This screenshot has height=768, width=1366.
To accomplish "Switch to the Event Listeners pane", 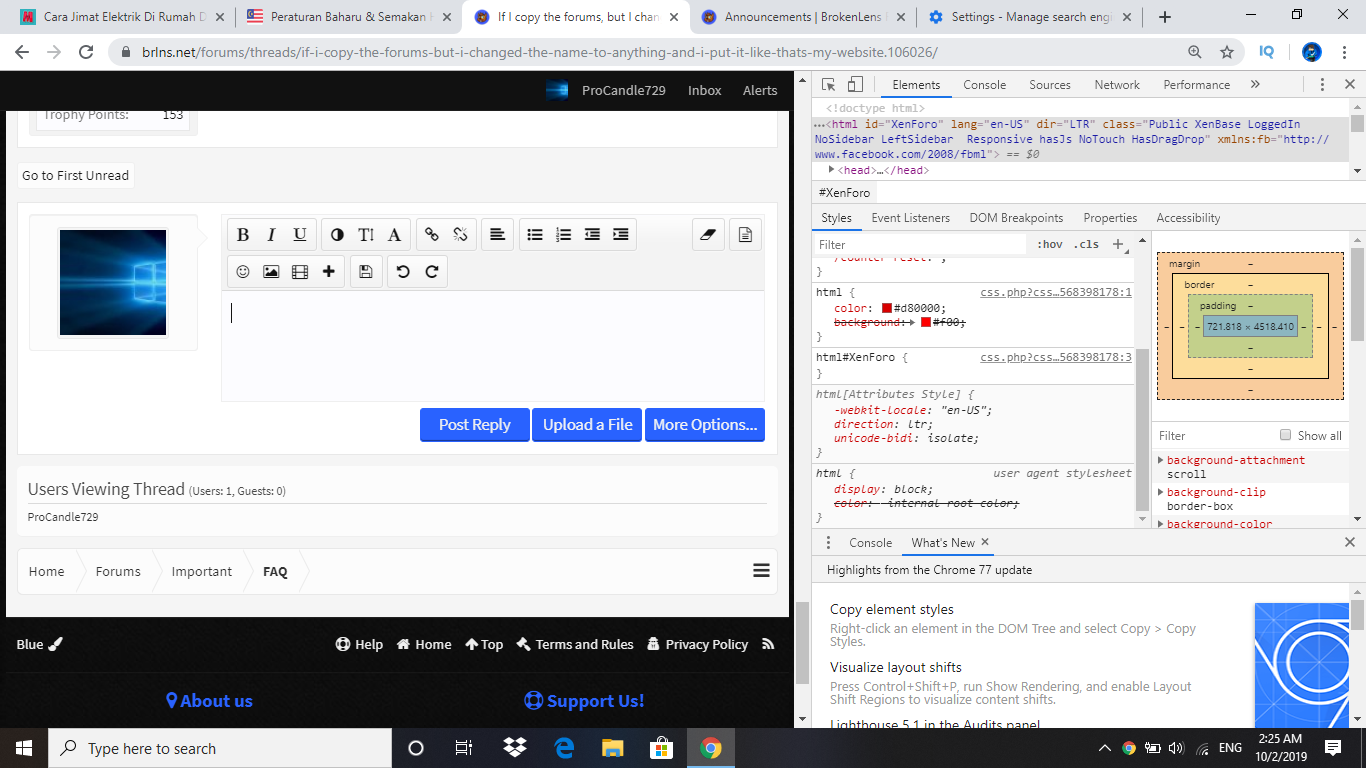I will click(911, 218).
